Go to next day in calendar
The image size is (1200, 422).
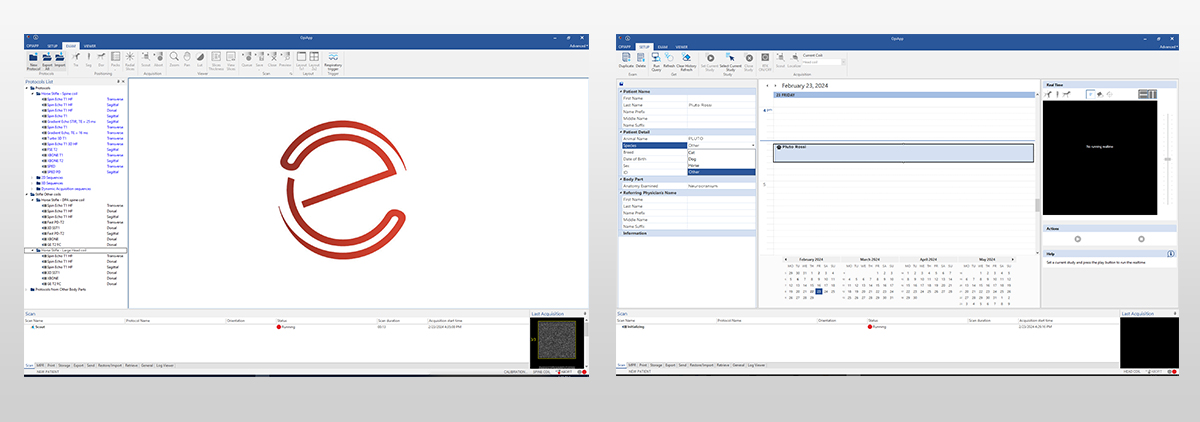click(776, 86)
